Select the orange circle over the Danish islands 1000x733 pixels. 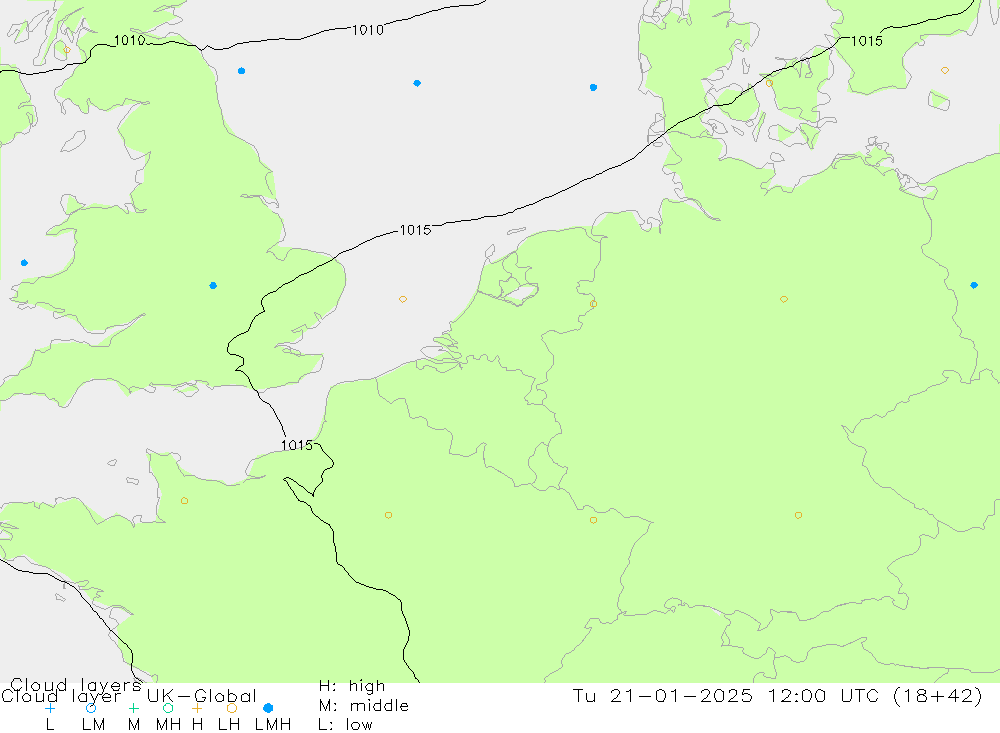coord(769,83)
